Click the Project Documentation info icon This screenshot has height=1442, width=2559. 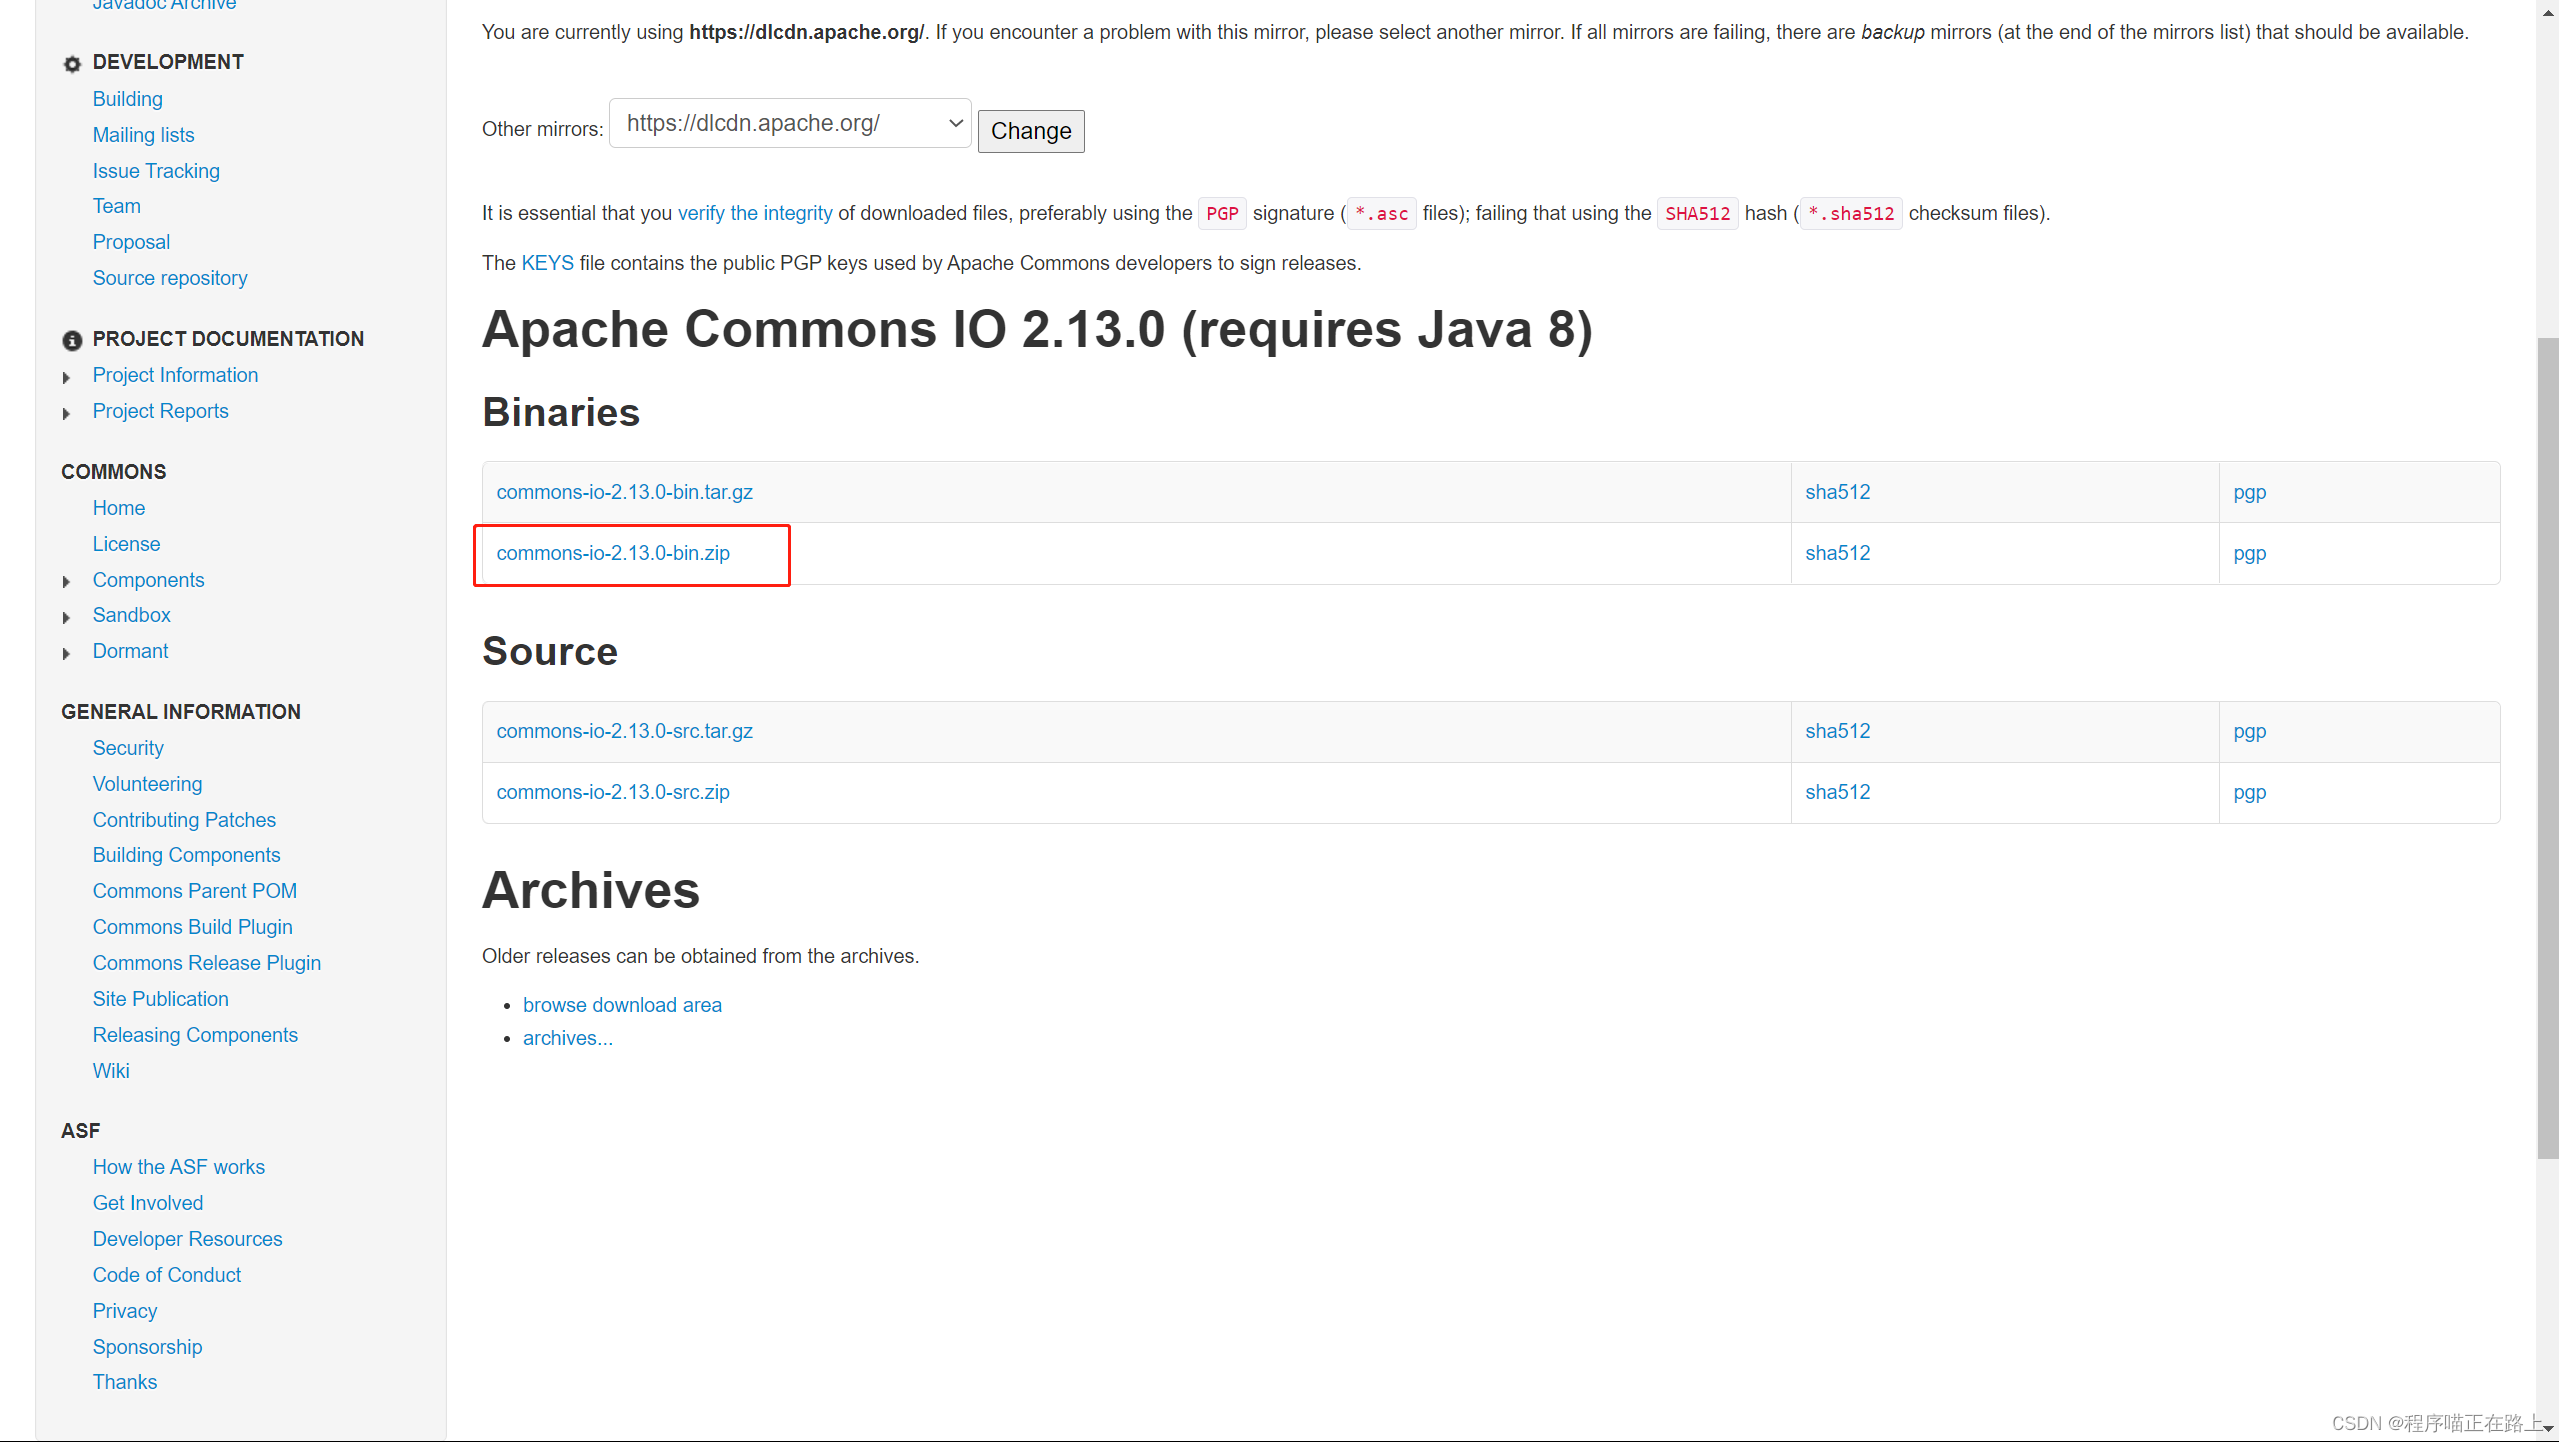coord(72,341)
